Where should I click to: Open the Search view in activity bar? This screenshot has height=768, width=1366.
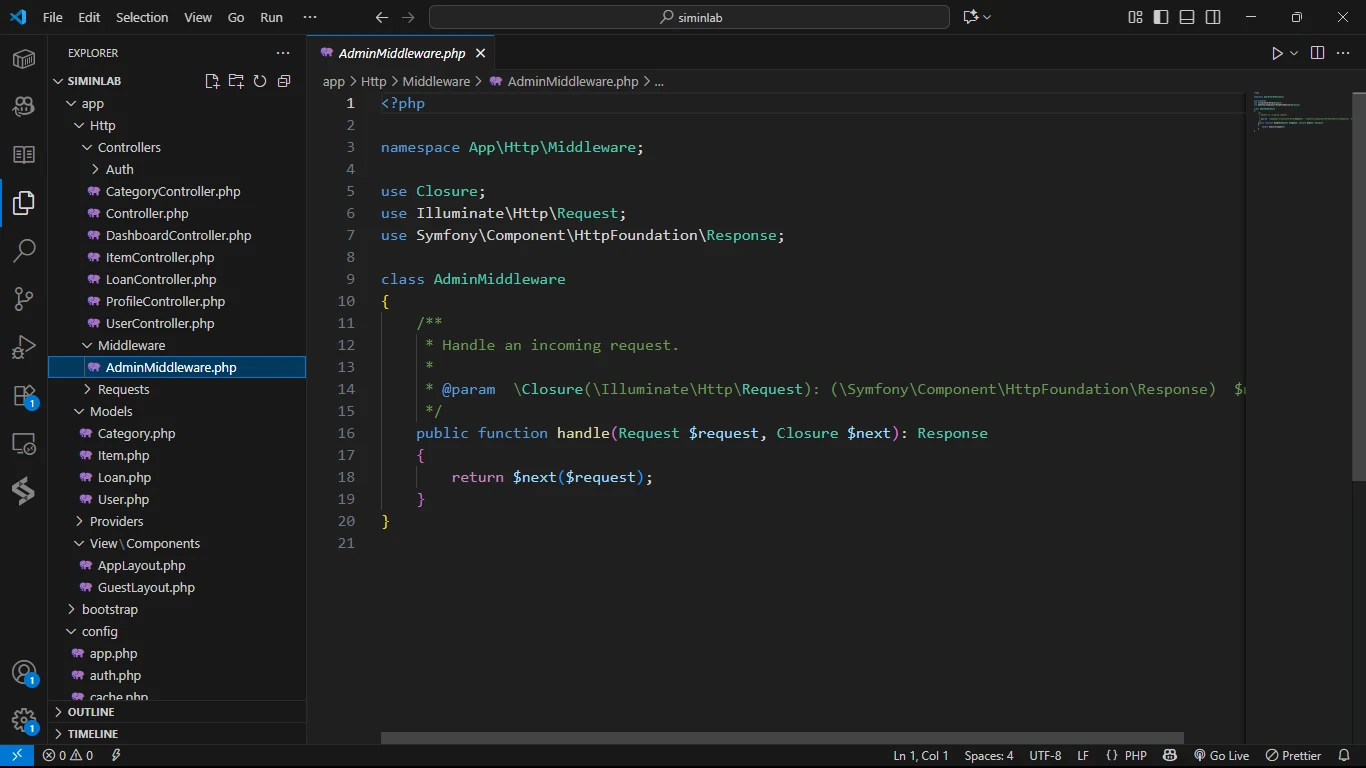[24, 250]
